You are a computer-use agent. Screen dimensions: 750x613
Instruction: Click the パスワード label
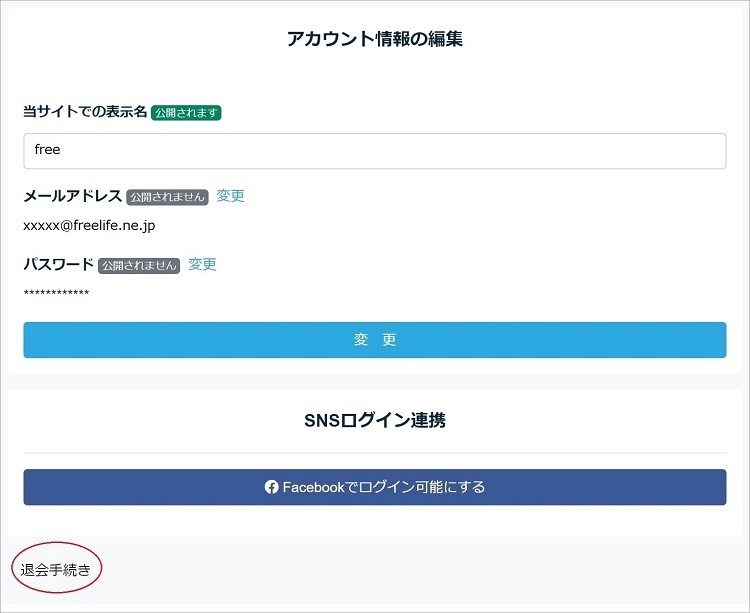pyautogui.click(x=59, y=264)
